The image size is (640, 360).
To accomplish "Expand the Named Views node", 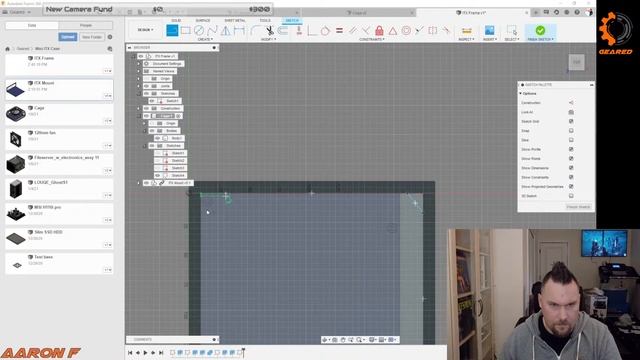I will 138,71.
